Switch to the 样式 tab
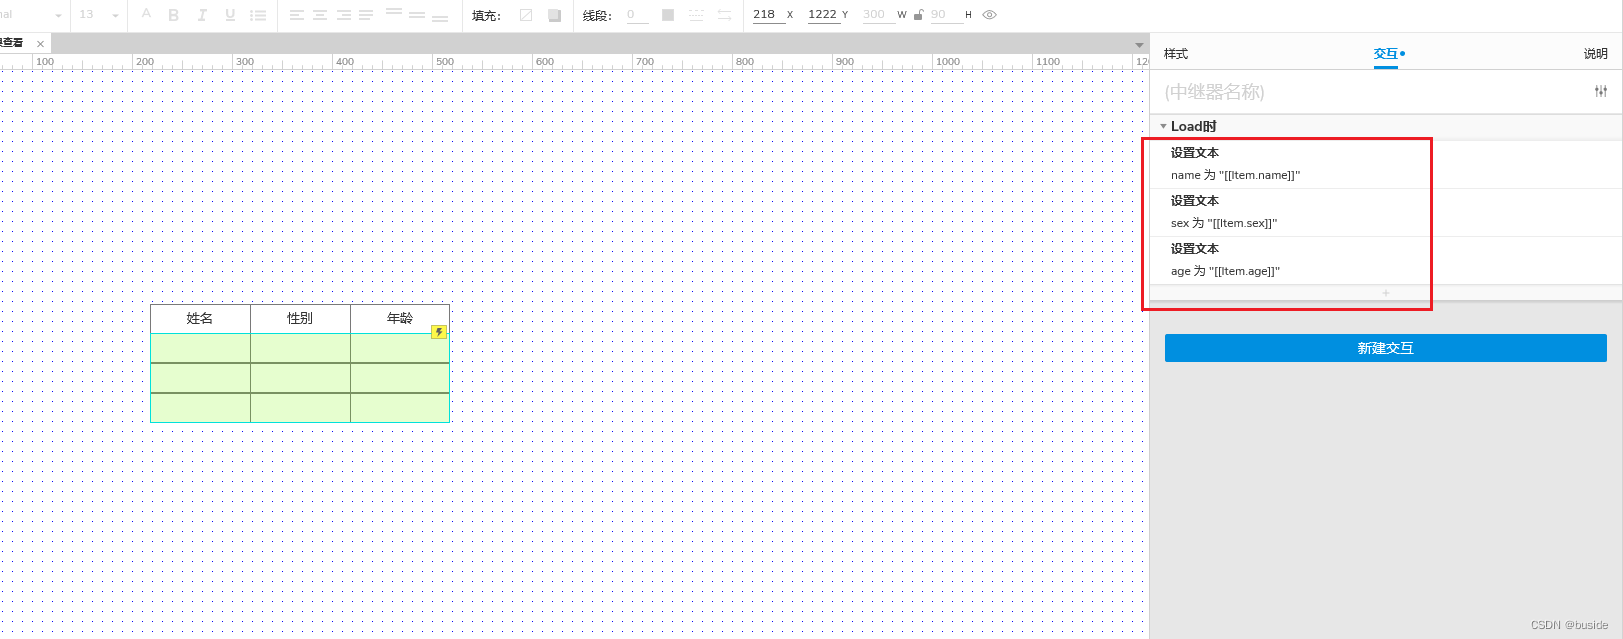1623x639 pixels. point(1176,54)
